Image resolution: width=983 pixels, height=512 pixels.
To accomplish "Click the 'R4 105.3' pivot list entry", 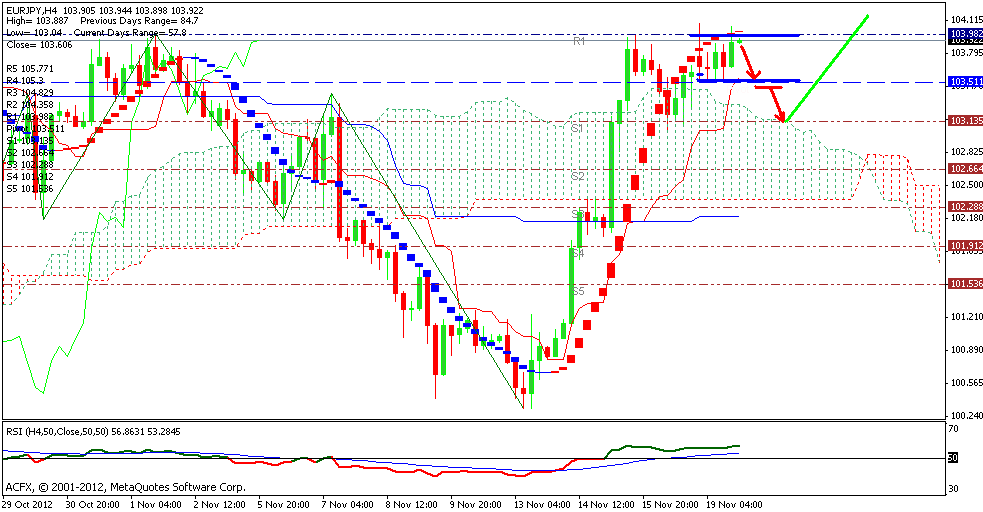I will pyautogui.click(x=24, y=81).
